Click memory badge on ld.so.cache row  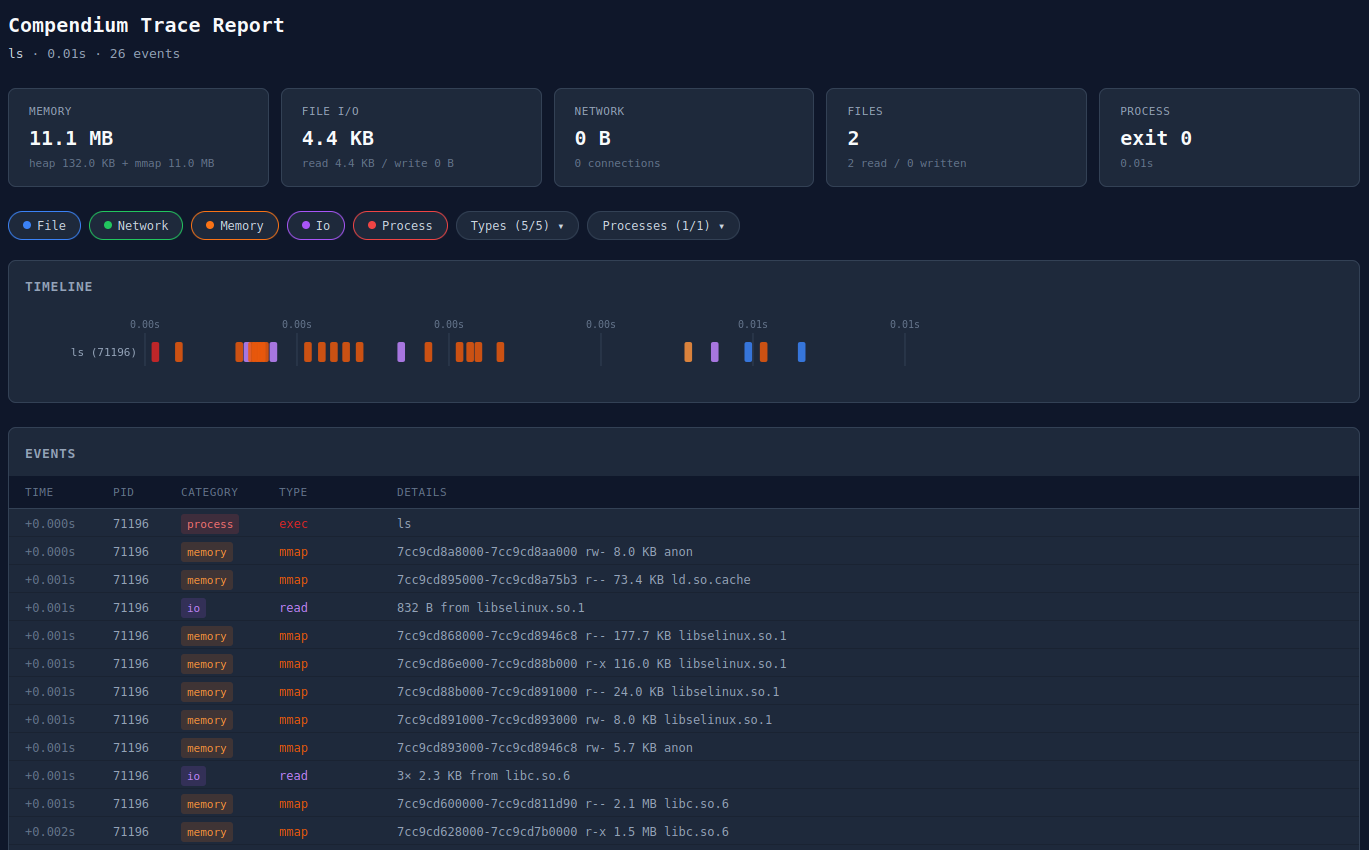[x=206, y=580]
